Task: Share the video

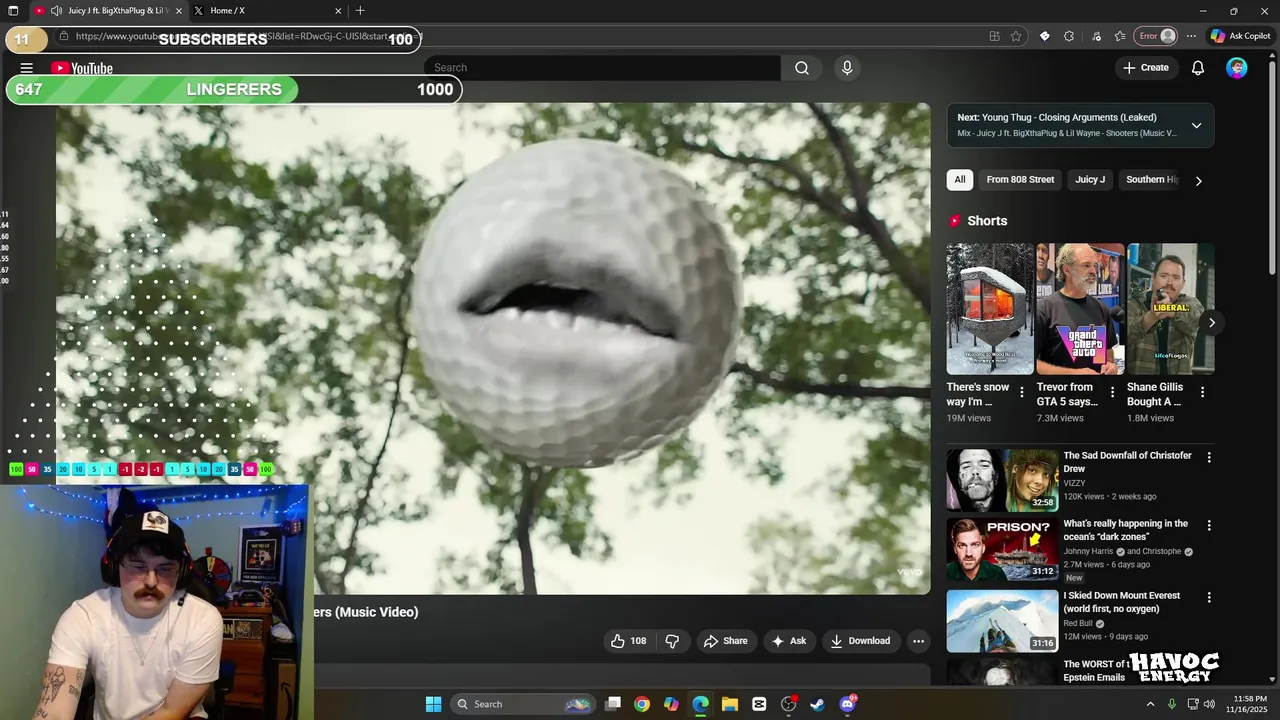Action: point(725,641)
